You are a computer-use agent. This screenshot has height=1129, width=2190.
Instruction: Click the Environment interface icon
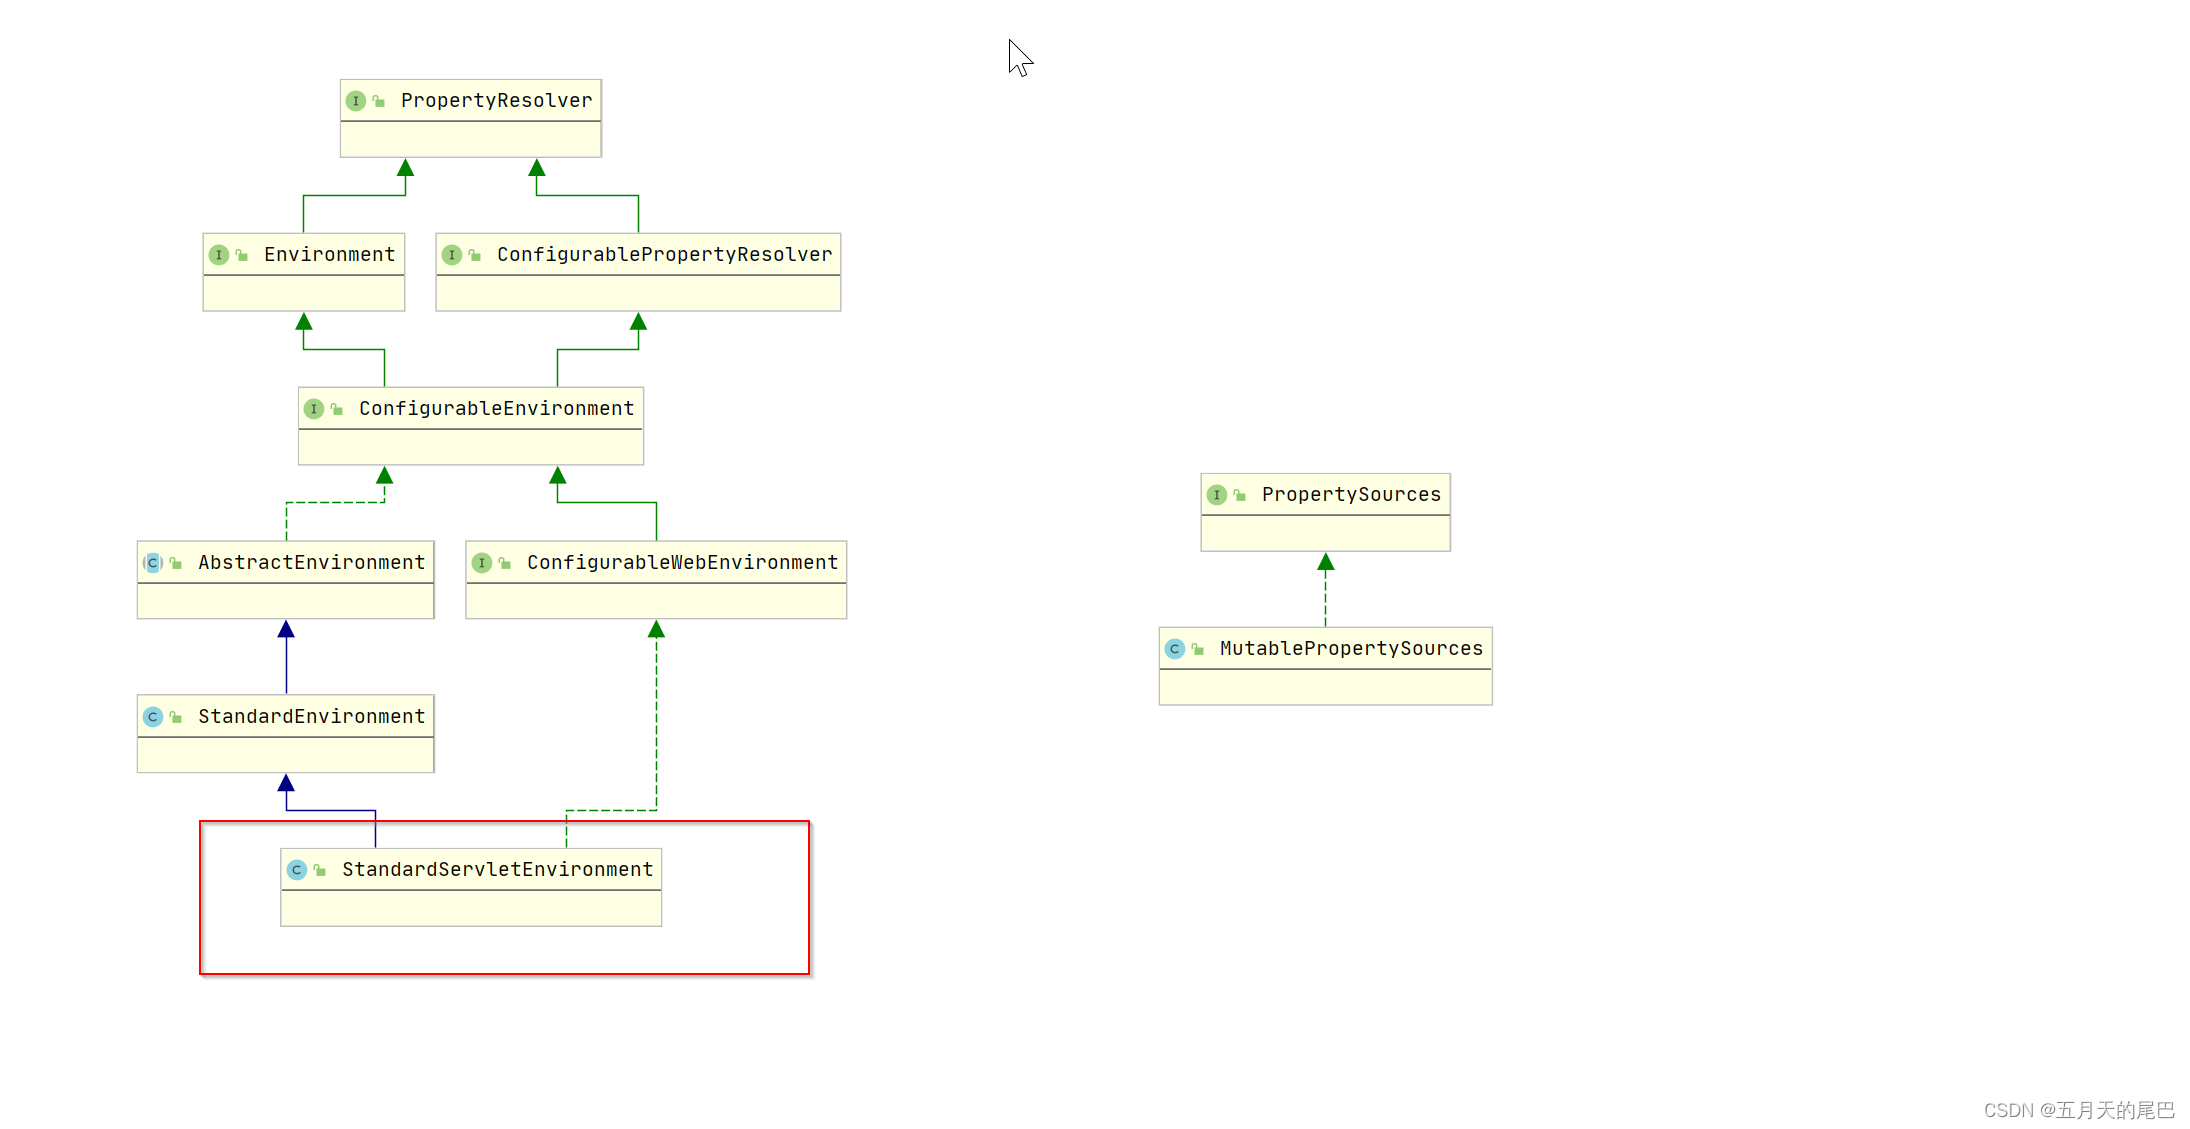click(219, 255)
